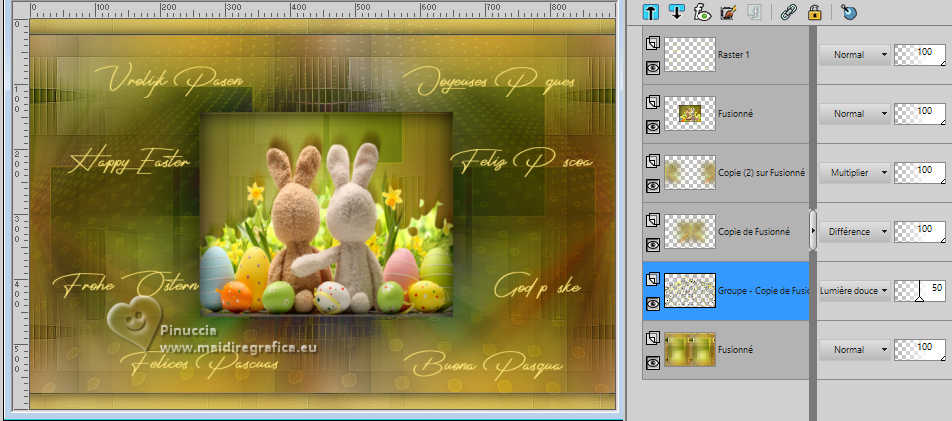The height and width of the screenshot is (421, 952).
Task: Hide the selected Groupe - Copie layer
Action: coord(653,304)
